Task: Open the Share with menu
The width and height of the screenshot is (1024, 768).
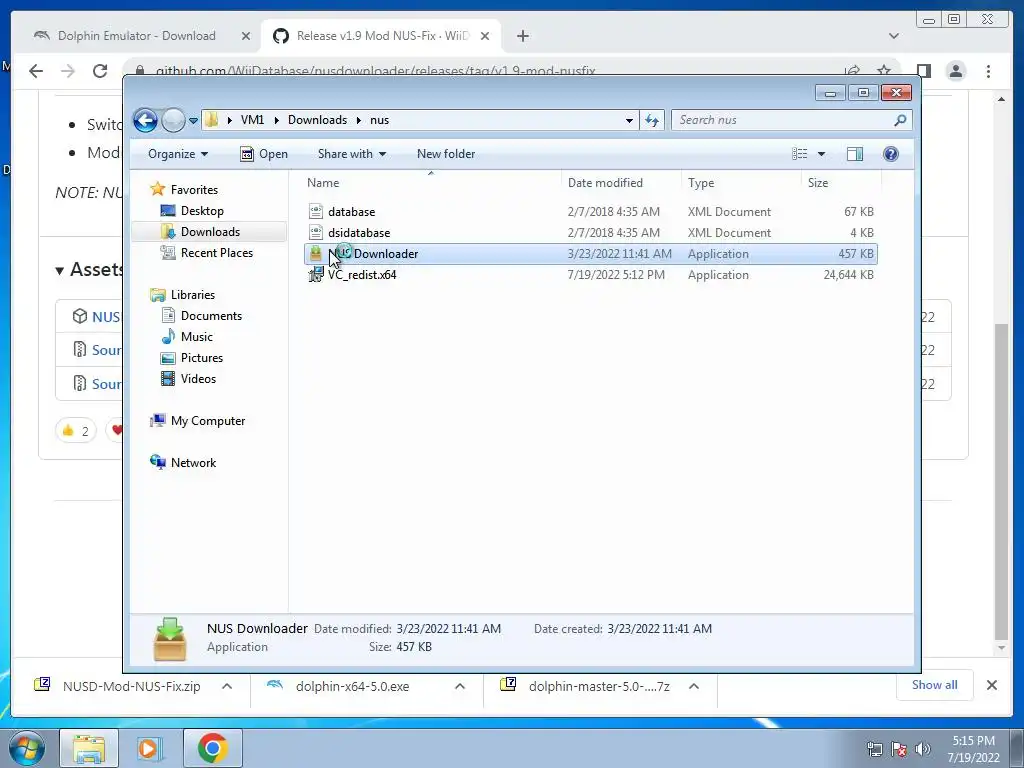Action: click(351, 153)
